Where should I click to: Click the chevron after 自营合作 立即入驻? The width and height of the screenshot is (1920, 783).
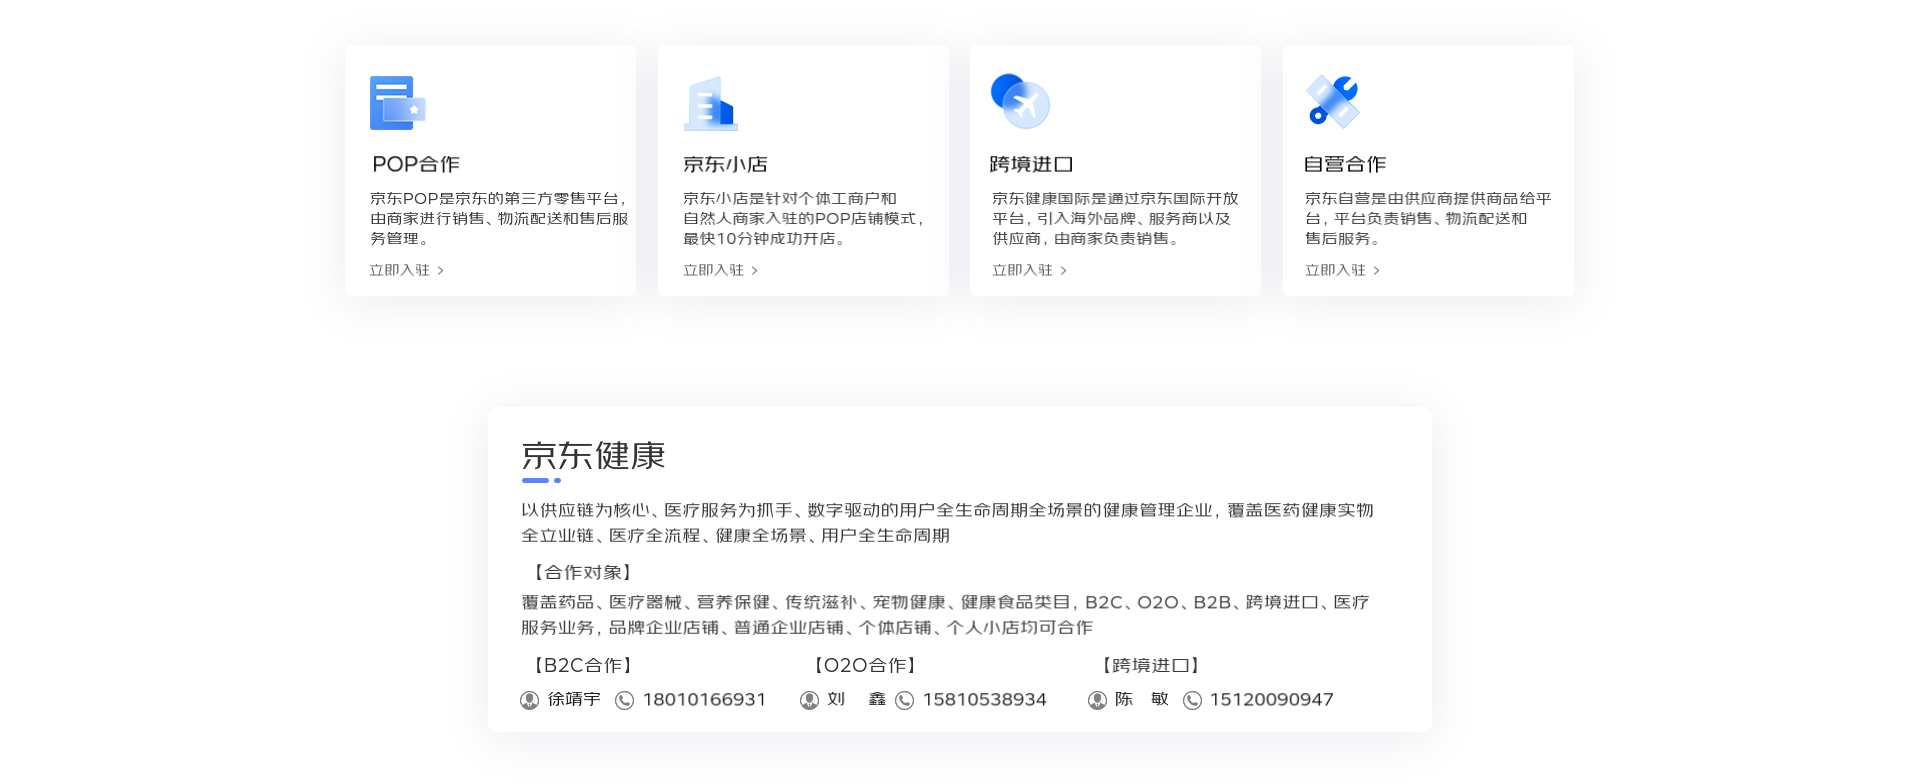(x=1376, y=270)
